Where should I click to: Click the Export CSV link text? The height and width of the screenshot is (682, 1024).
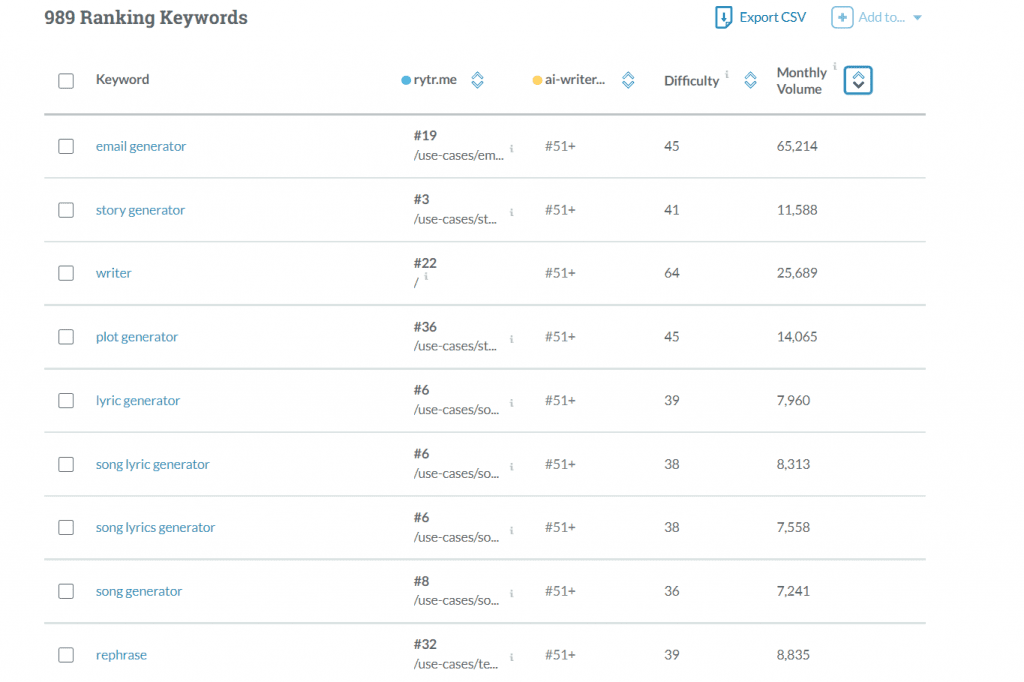point(773,18)
